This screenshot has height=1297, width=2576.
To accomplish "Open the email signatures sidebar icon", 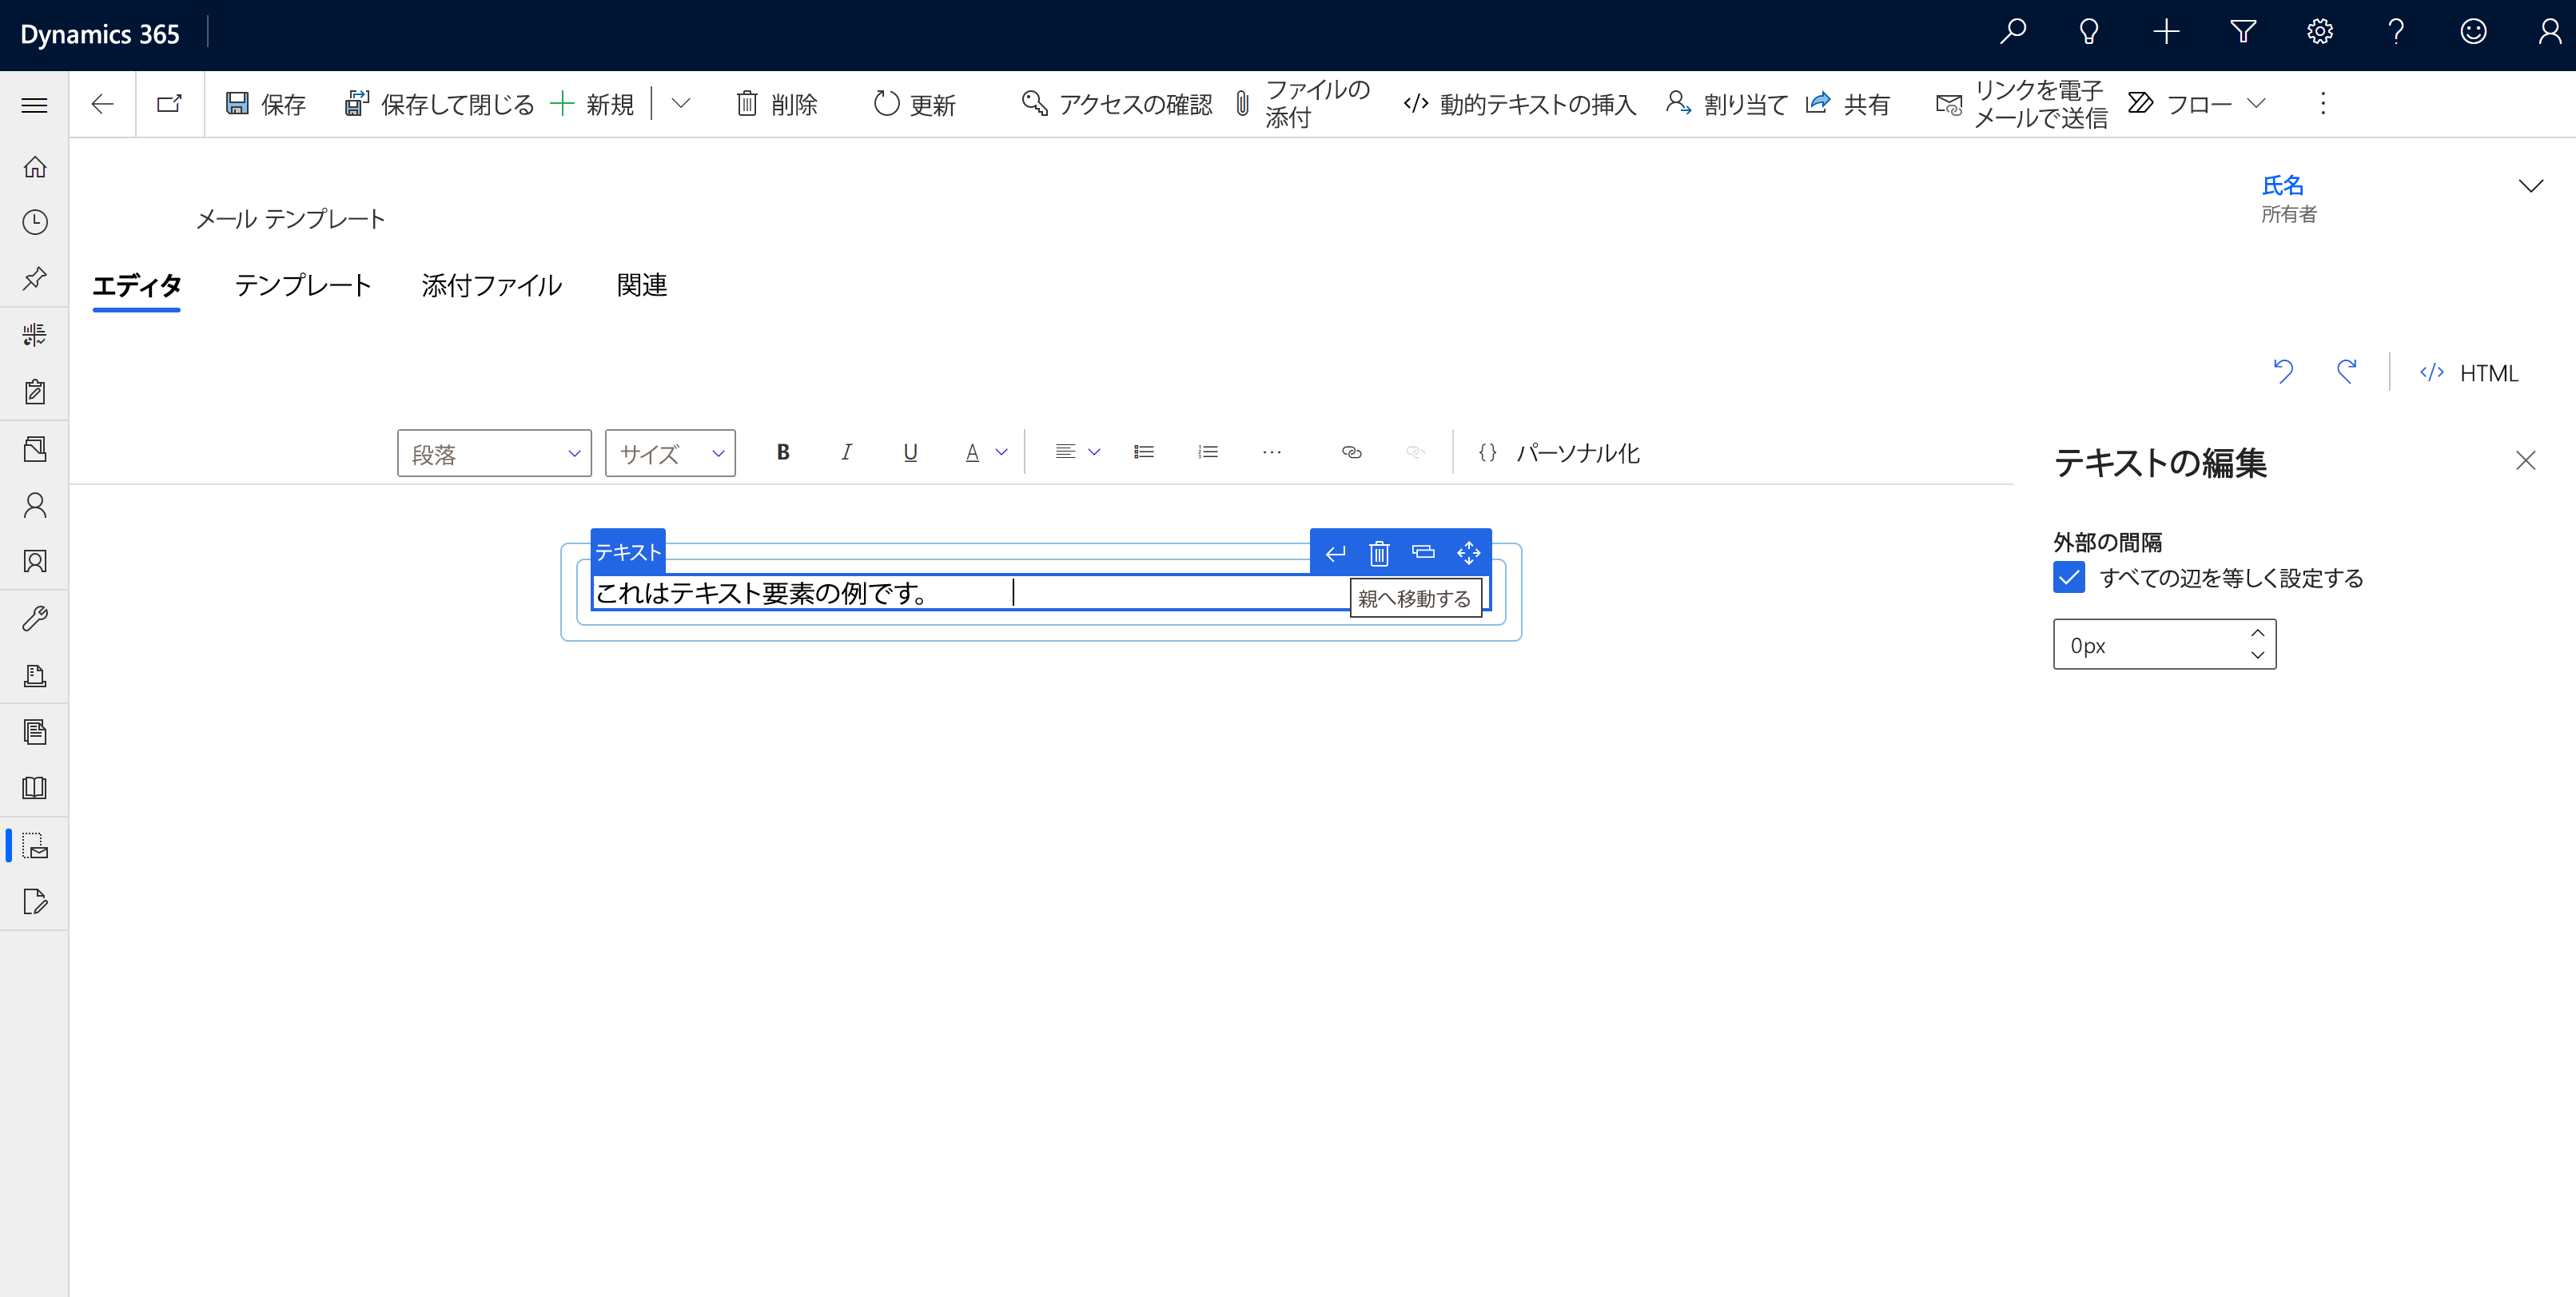I will (x=35, y=902).
